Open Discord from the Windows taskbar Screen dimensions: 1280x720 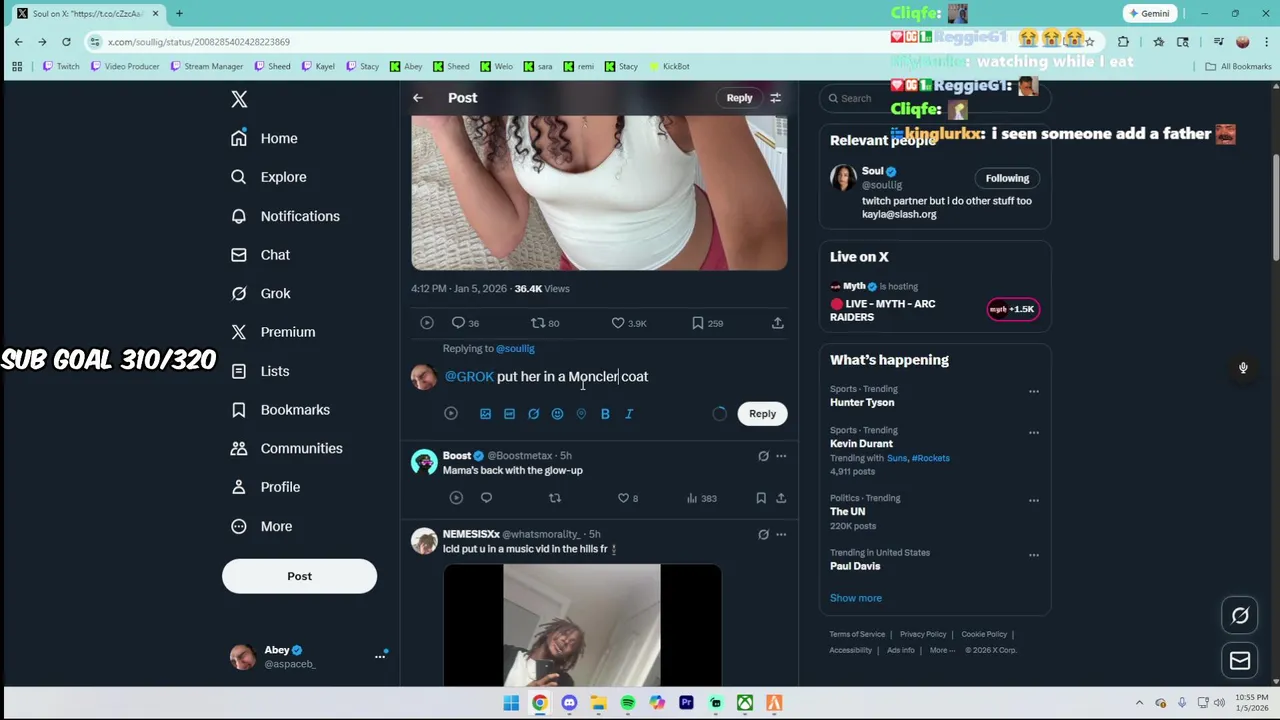(569, 703)
